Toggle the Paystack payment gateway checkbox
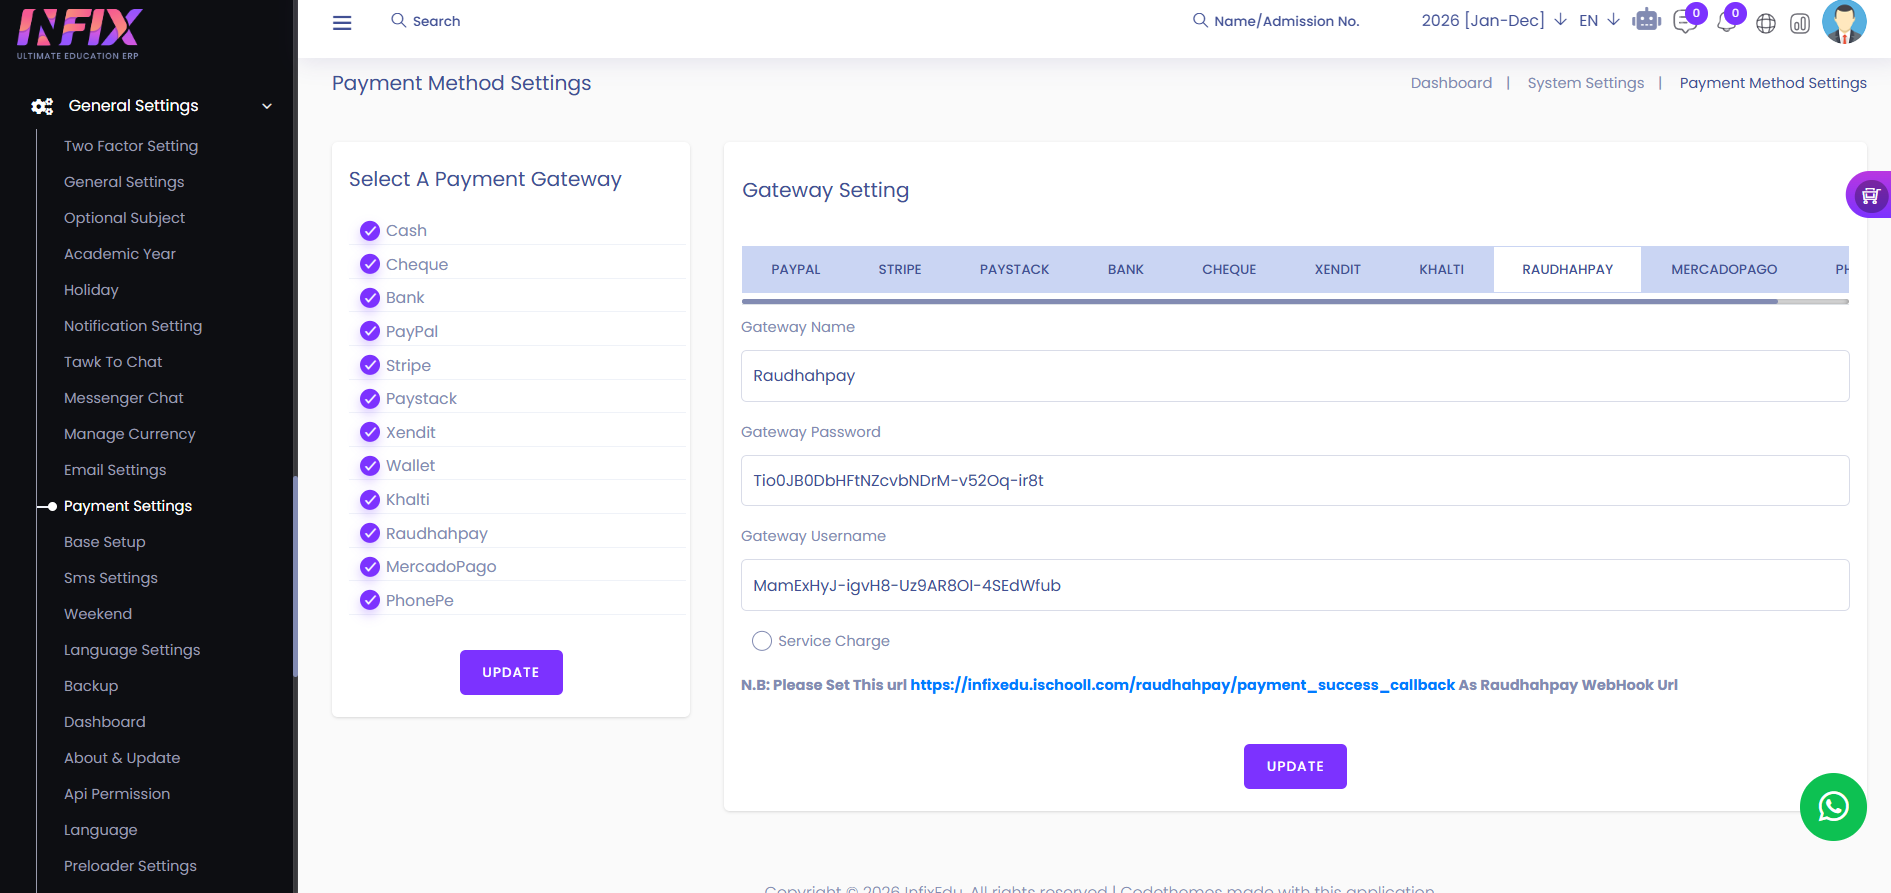Viewport: 1891px width, 893px height. [370, 399]
